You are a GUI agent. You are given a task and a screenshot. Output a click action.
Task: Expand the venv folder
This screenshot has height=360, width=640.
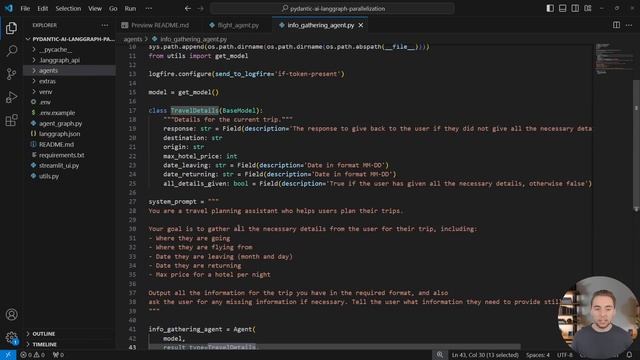coord(69,92)
